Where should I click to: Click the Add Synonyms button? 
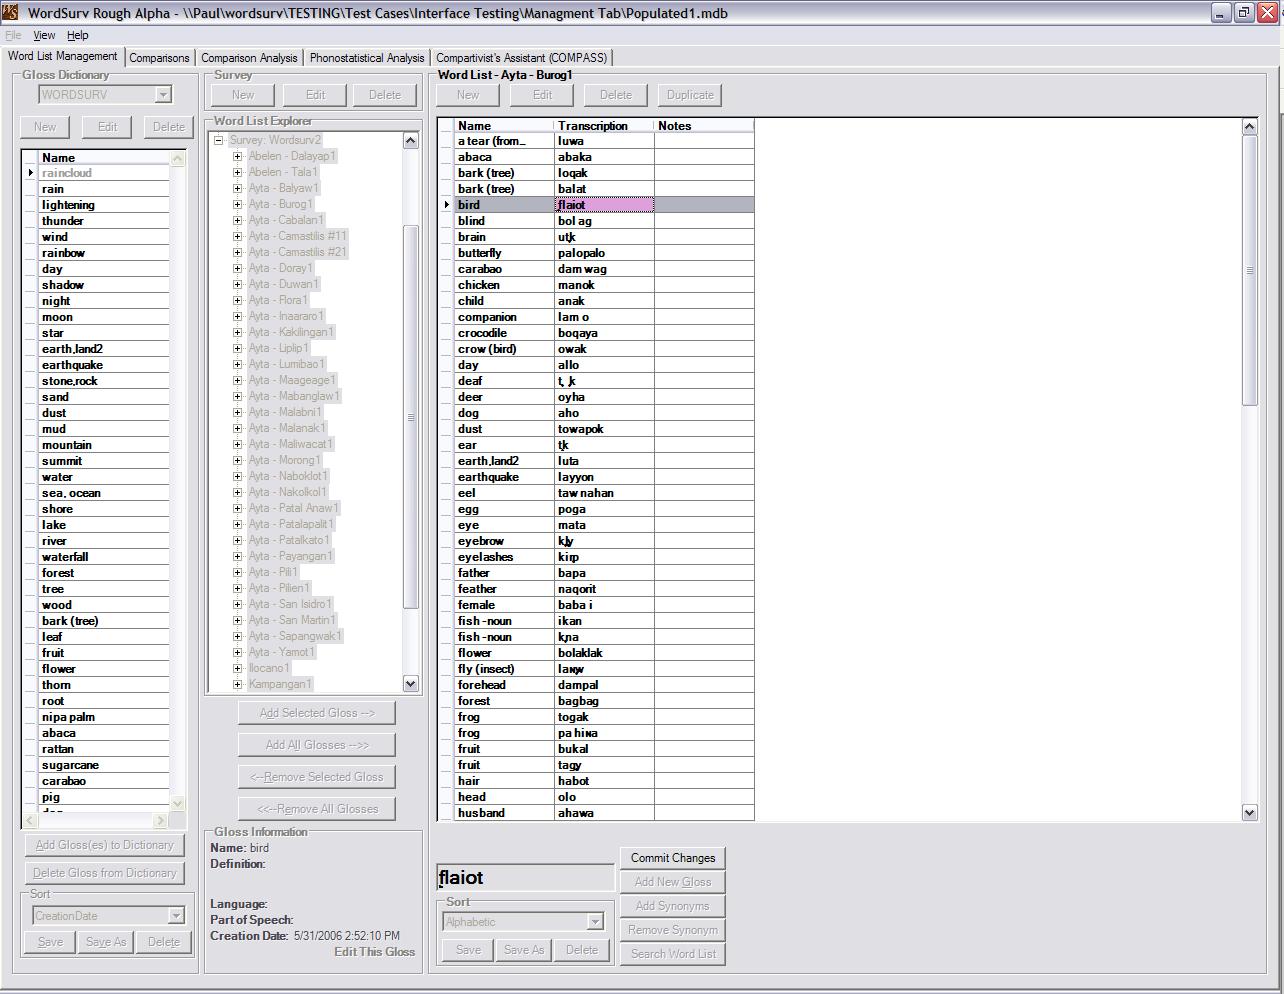673,906
